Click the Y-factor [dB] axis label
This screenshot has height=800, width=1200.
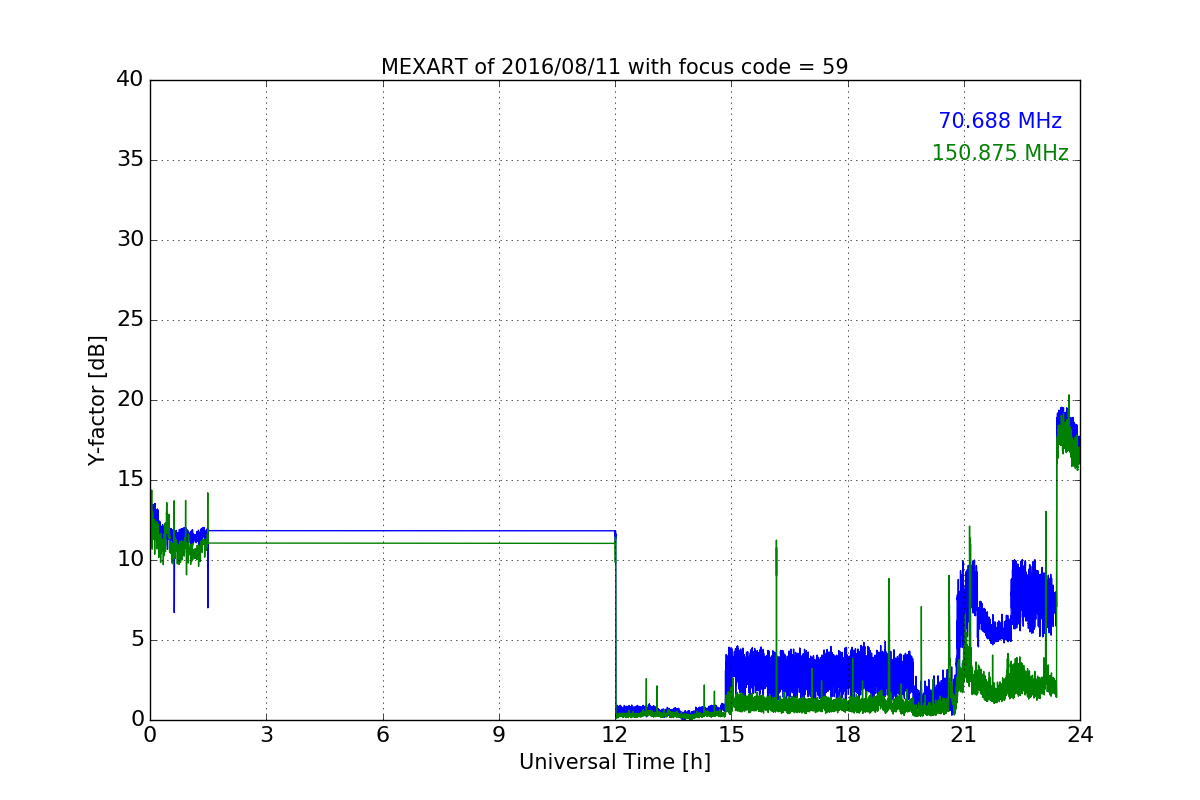[x=97, y=400]
